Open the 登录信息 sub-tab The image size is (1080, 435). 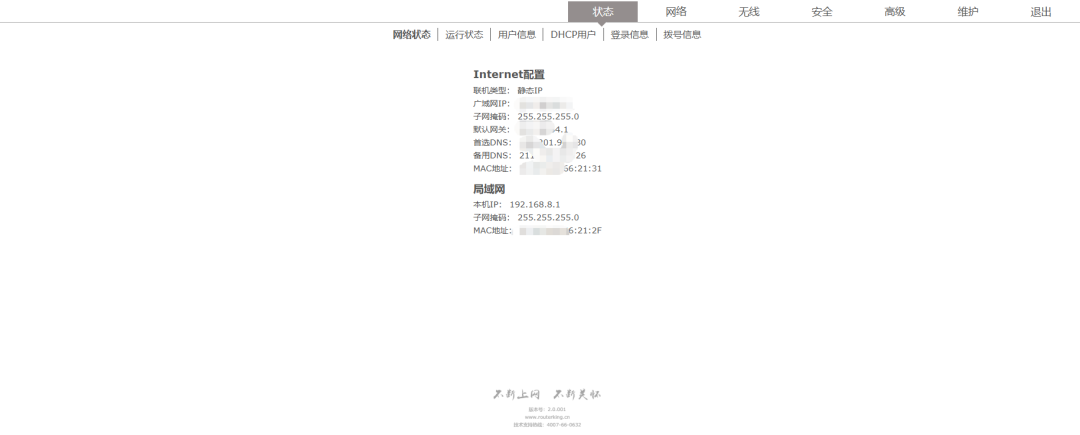(x=630, y=35)
